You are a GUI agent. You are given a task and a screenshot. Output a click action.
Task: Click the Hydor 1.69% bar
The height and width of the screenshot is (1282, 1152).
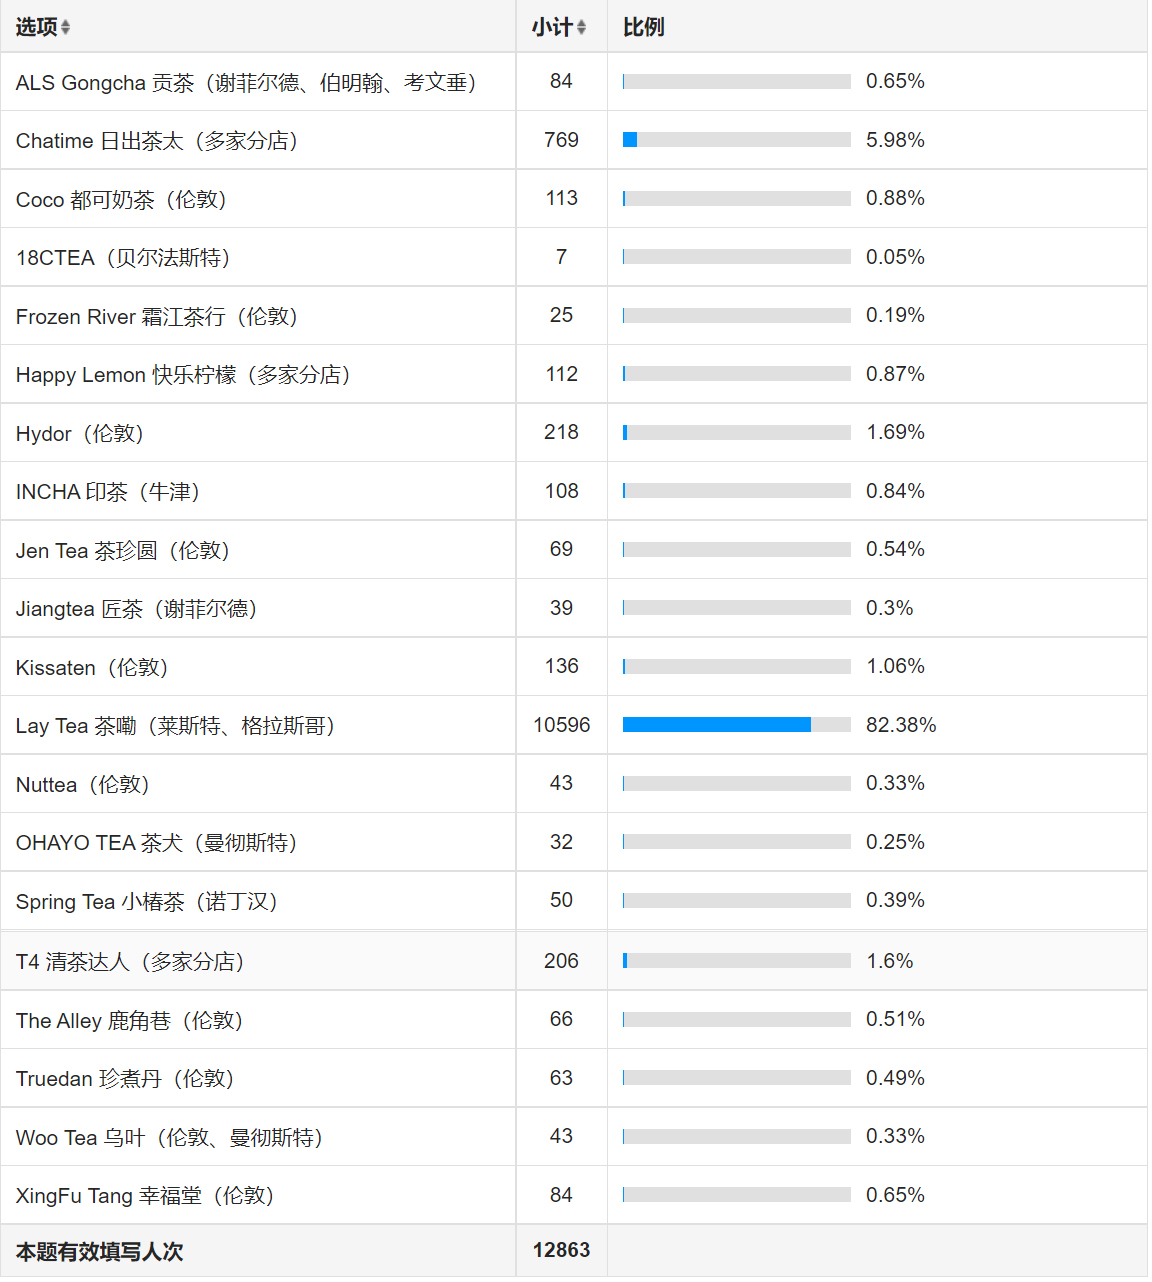736,433
